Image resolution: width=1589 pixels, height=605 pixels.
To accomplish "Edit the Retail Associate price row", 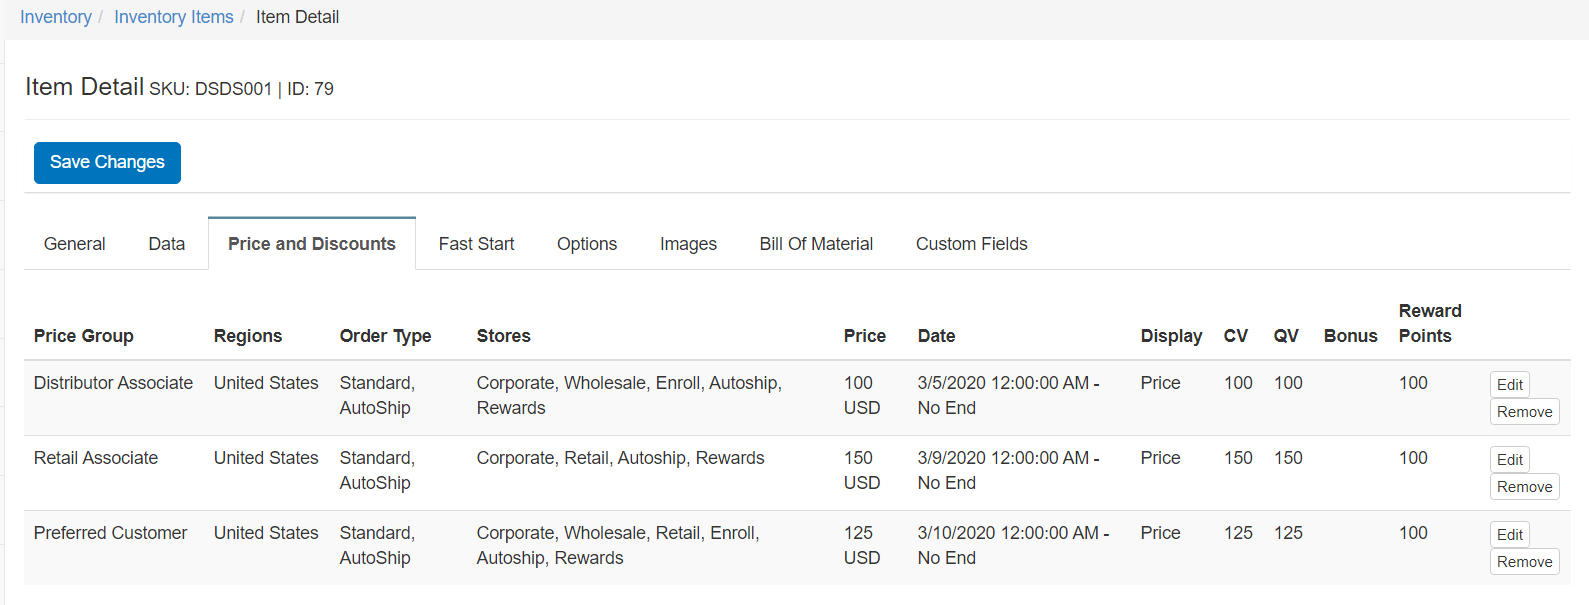I will [x=1509, y=460].
